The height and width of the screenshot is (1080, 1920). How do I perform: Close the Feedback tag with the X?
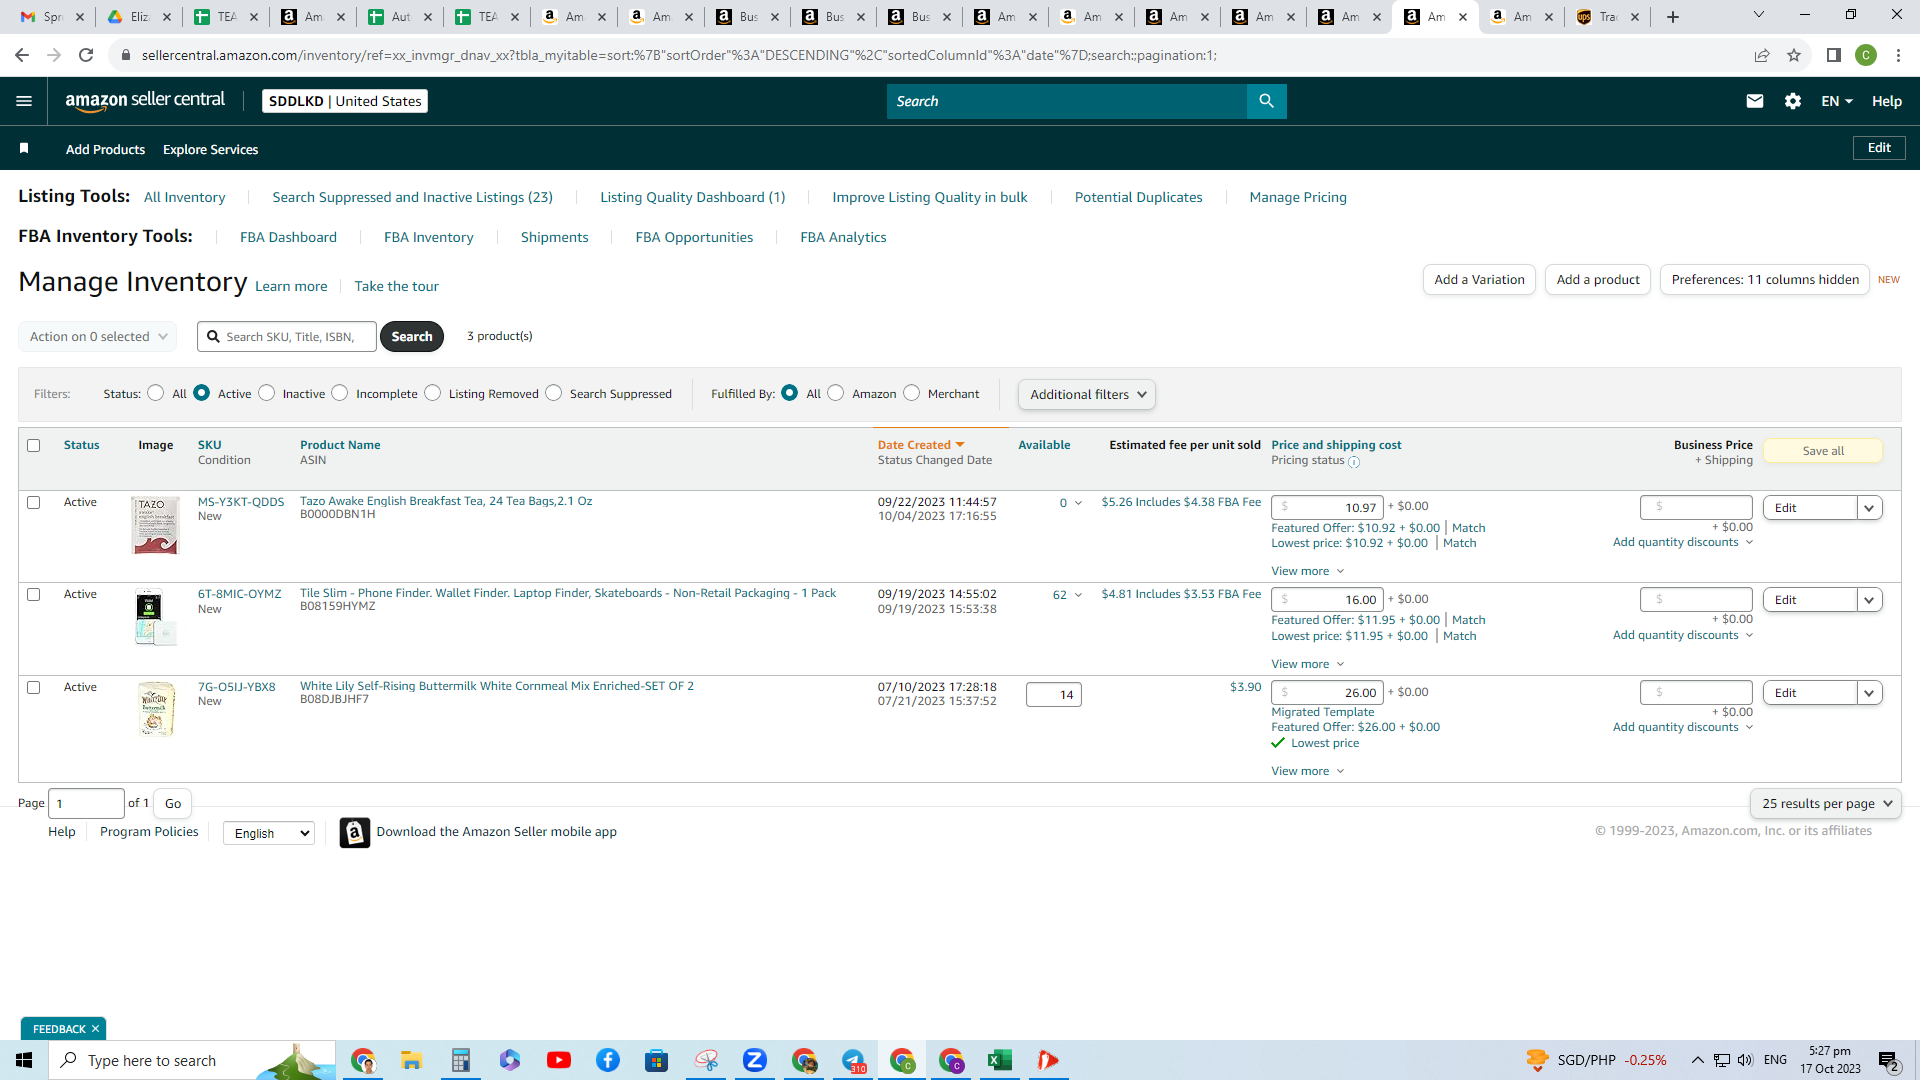pos(96,1029)
